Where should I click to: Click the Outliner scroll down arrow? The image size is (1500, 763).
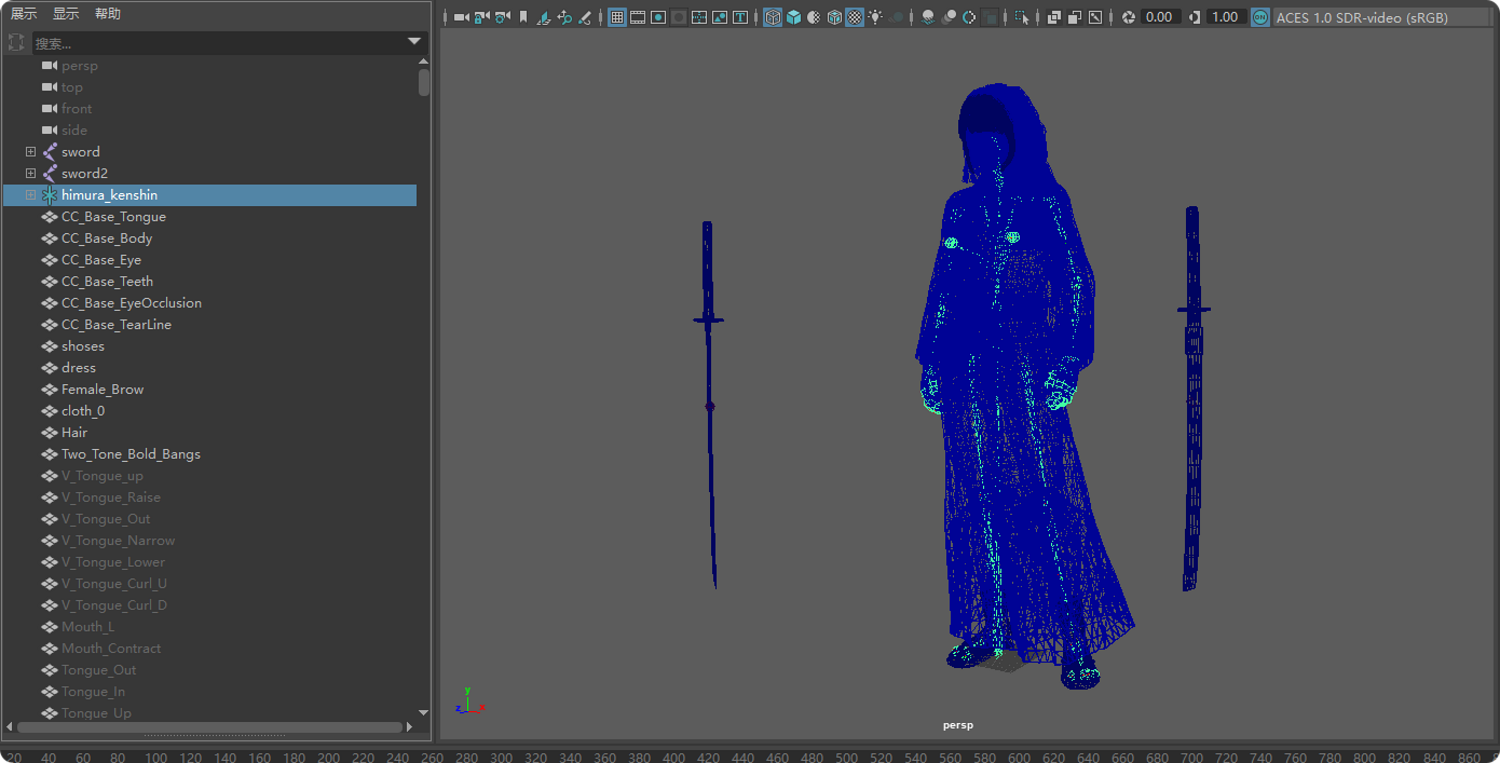pyautogui.click(x=424, y=713)
